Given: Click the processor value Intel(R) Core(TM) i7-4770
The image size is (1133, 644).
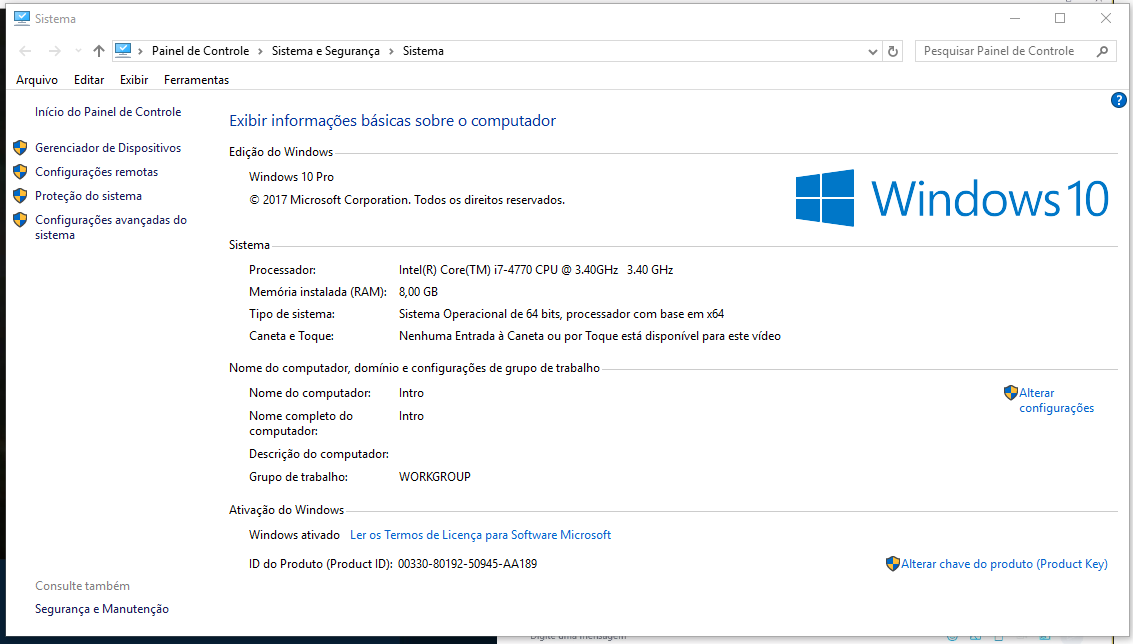Looking at the screenshot, I should 536,270.
